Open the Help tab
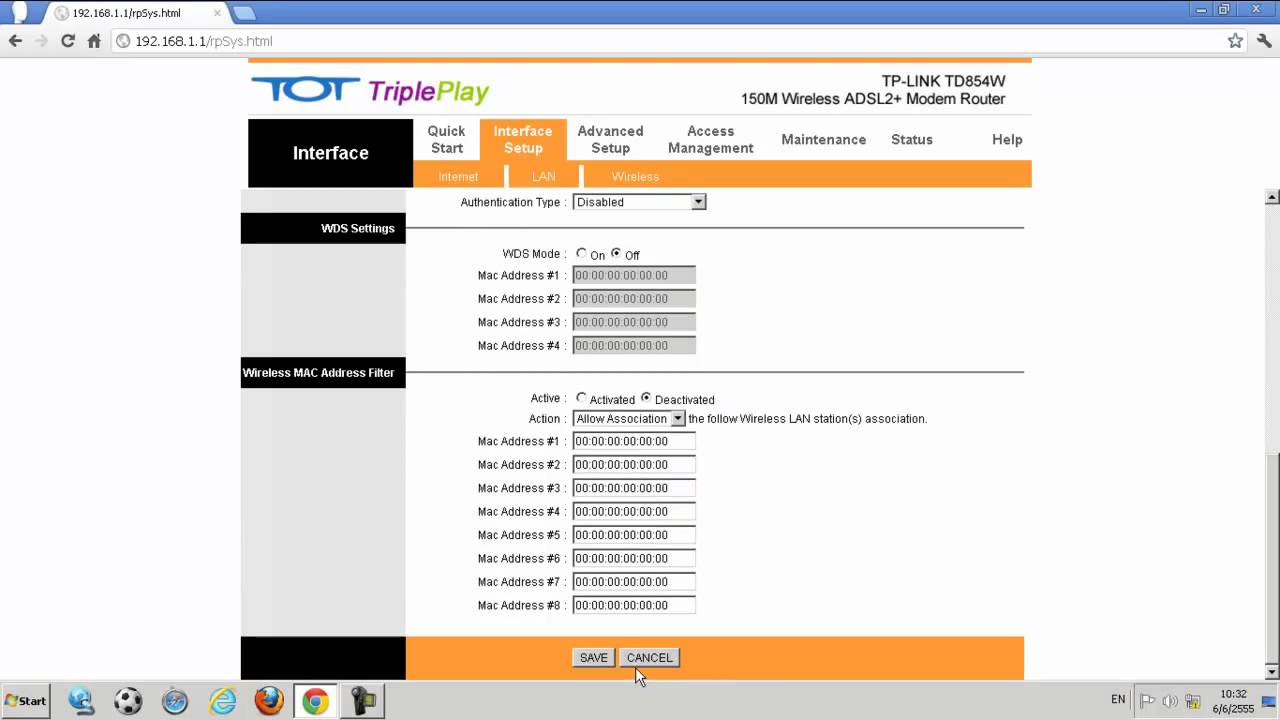The height and width of the screenshot is (720, 1280). coord(1007,140)
